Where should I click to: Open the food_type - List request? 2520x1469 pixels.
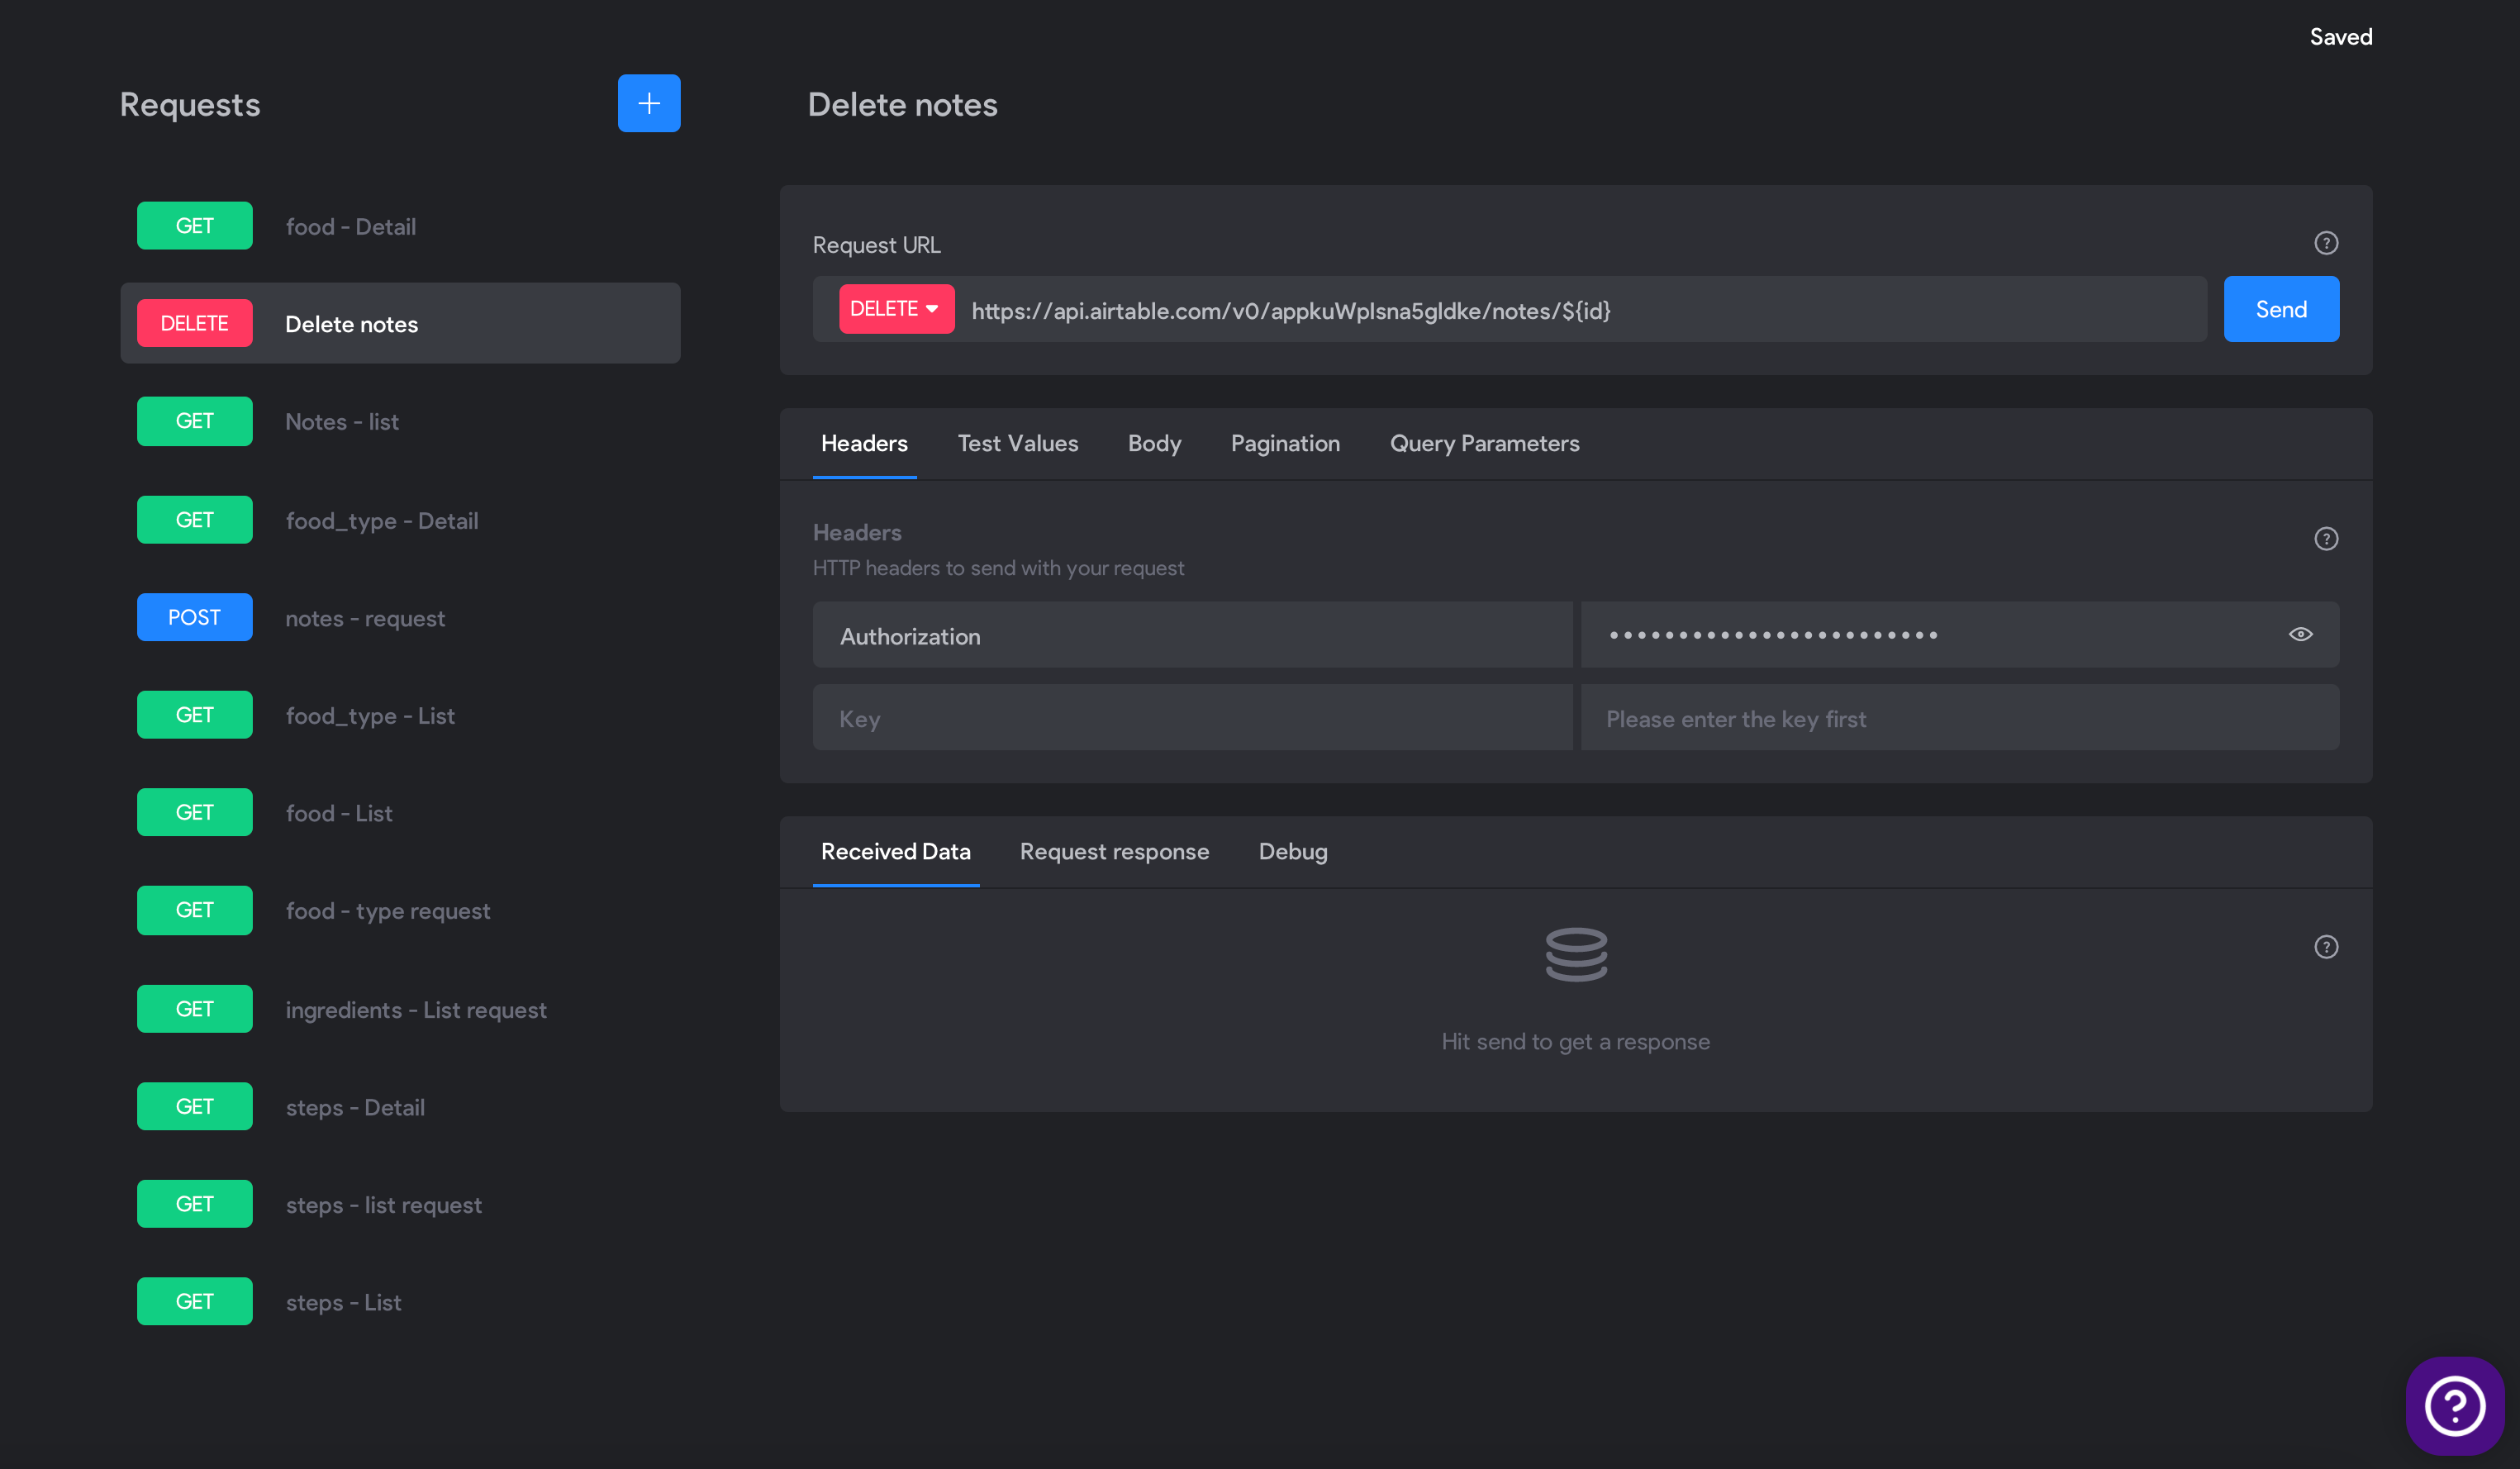[x=400, y=715]
